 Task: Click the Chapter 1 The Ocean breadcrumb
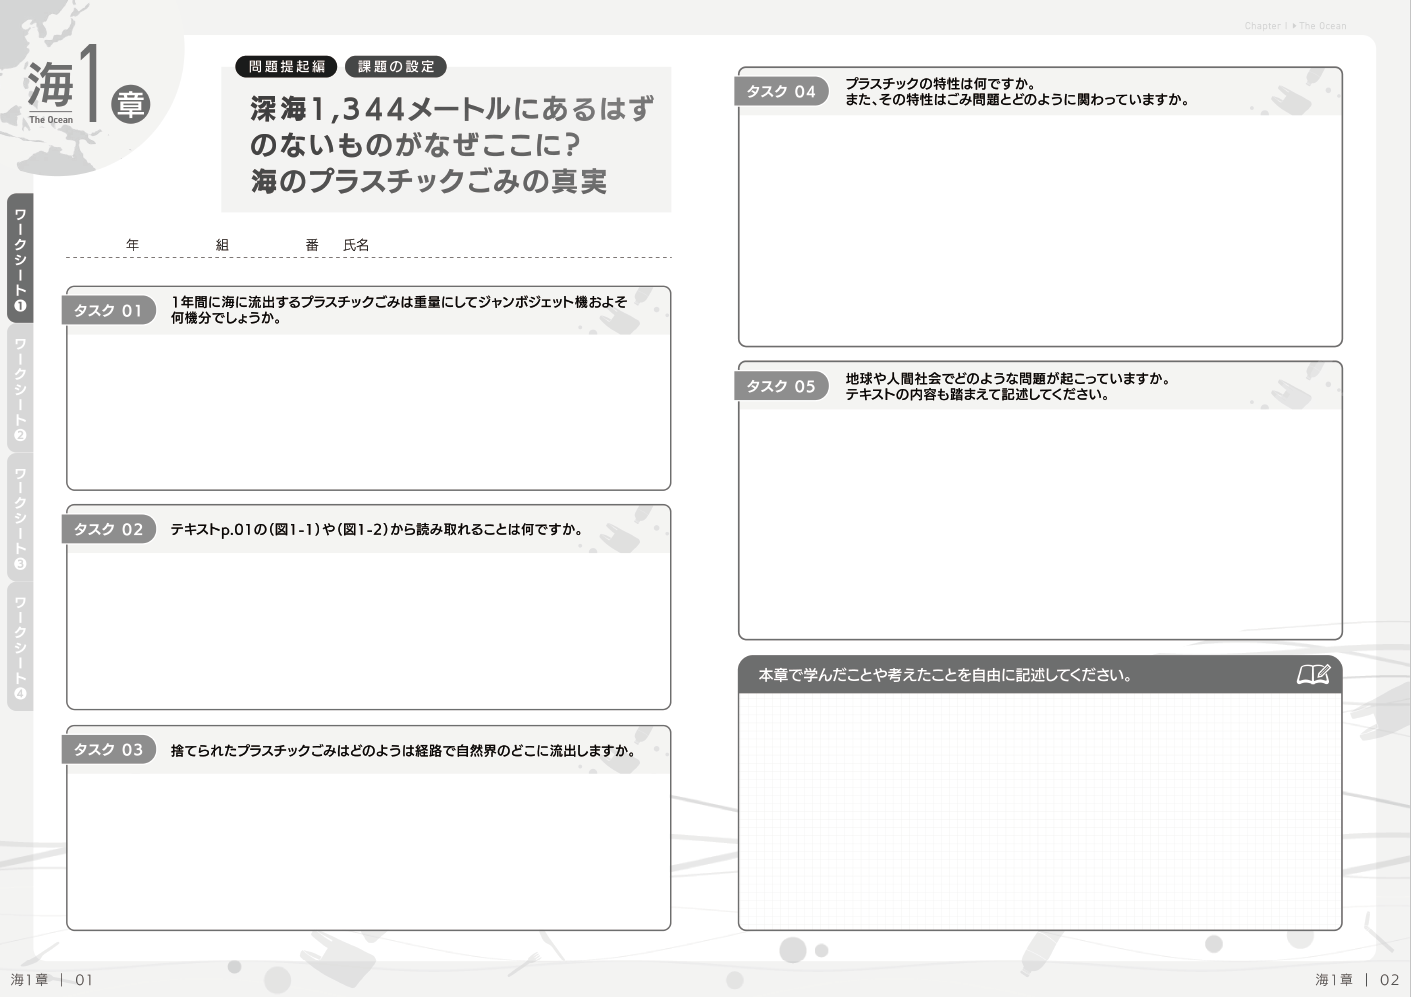pyautogui.click(x=1295, y=26)
